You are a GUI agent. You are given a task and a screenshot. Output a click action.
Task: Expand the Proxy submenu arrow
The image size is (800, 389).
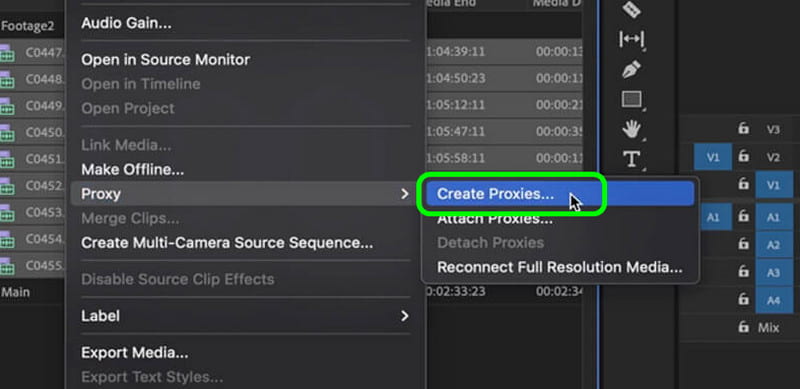pyautogui.click(x=405, y=194)
